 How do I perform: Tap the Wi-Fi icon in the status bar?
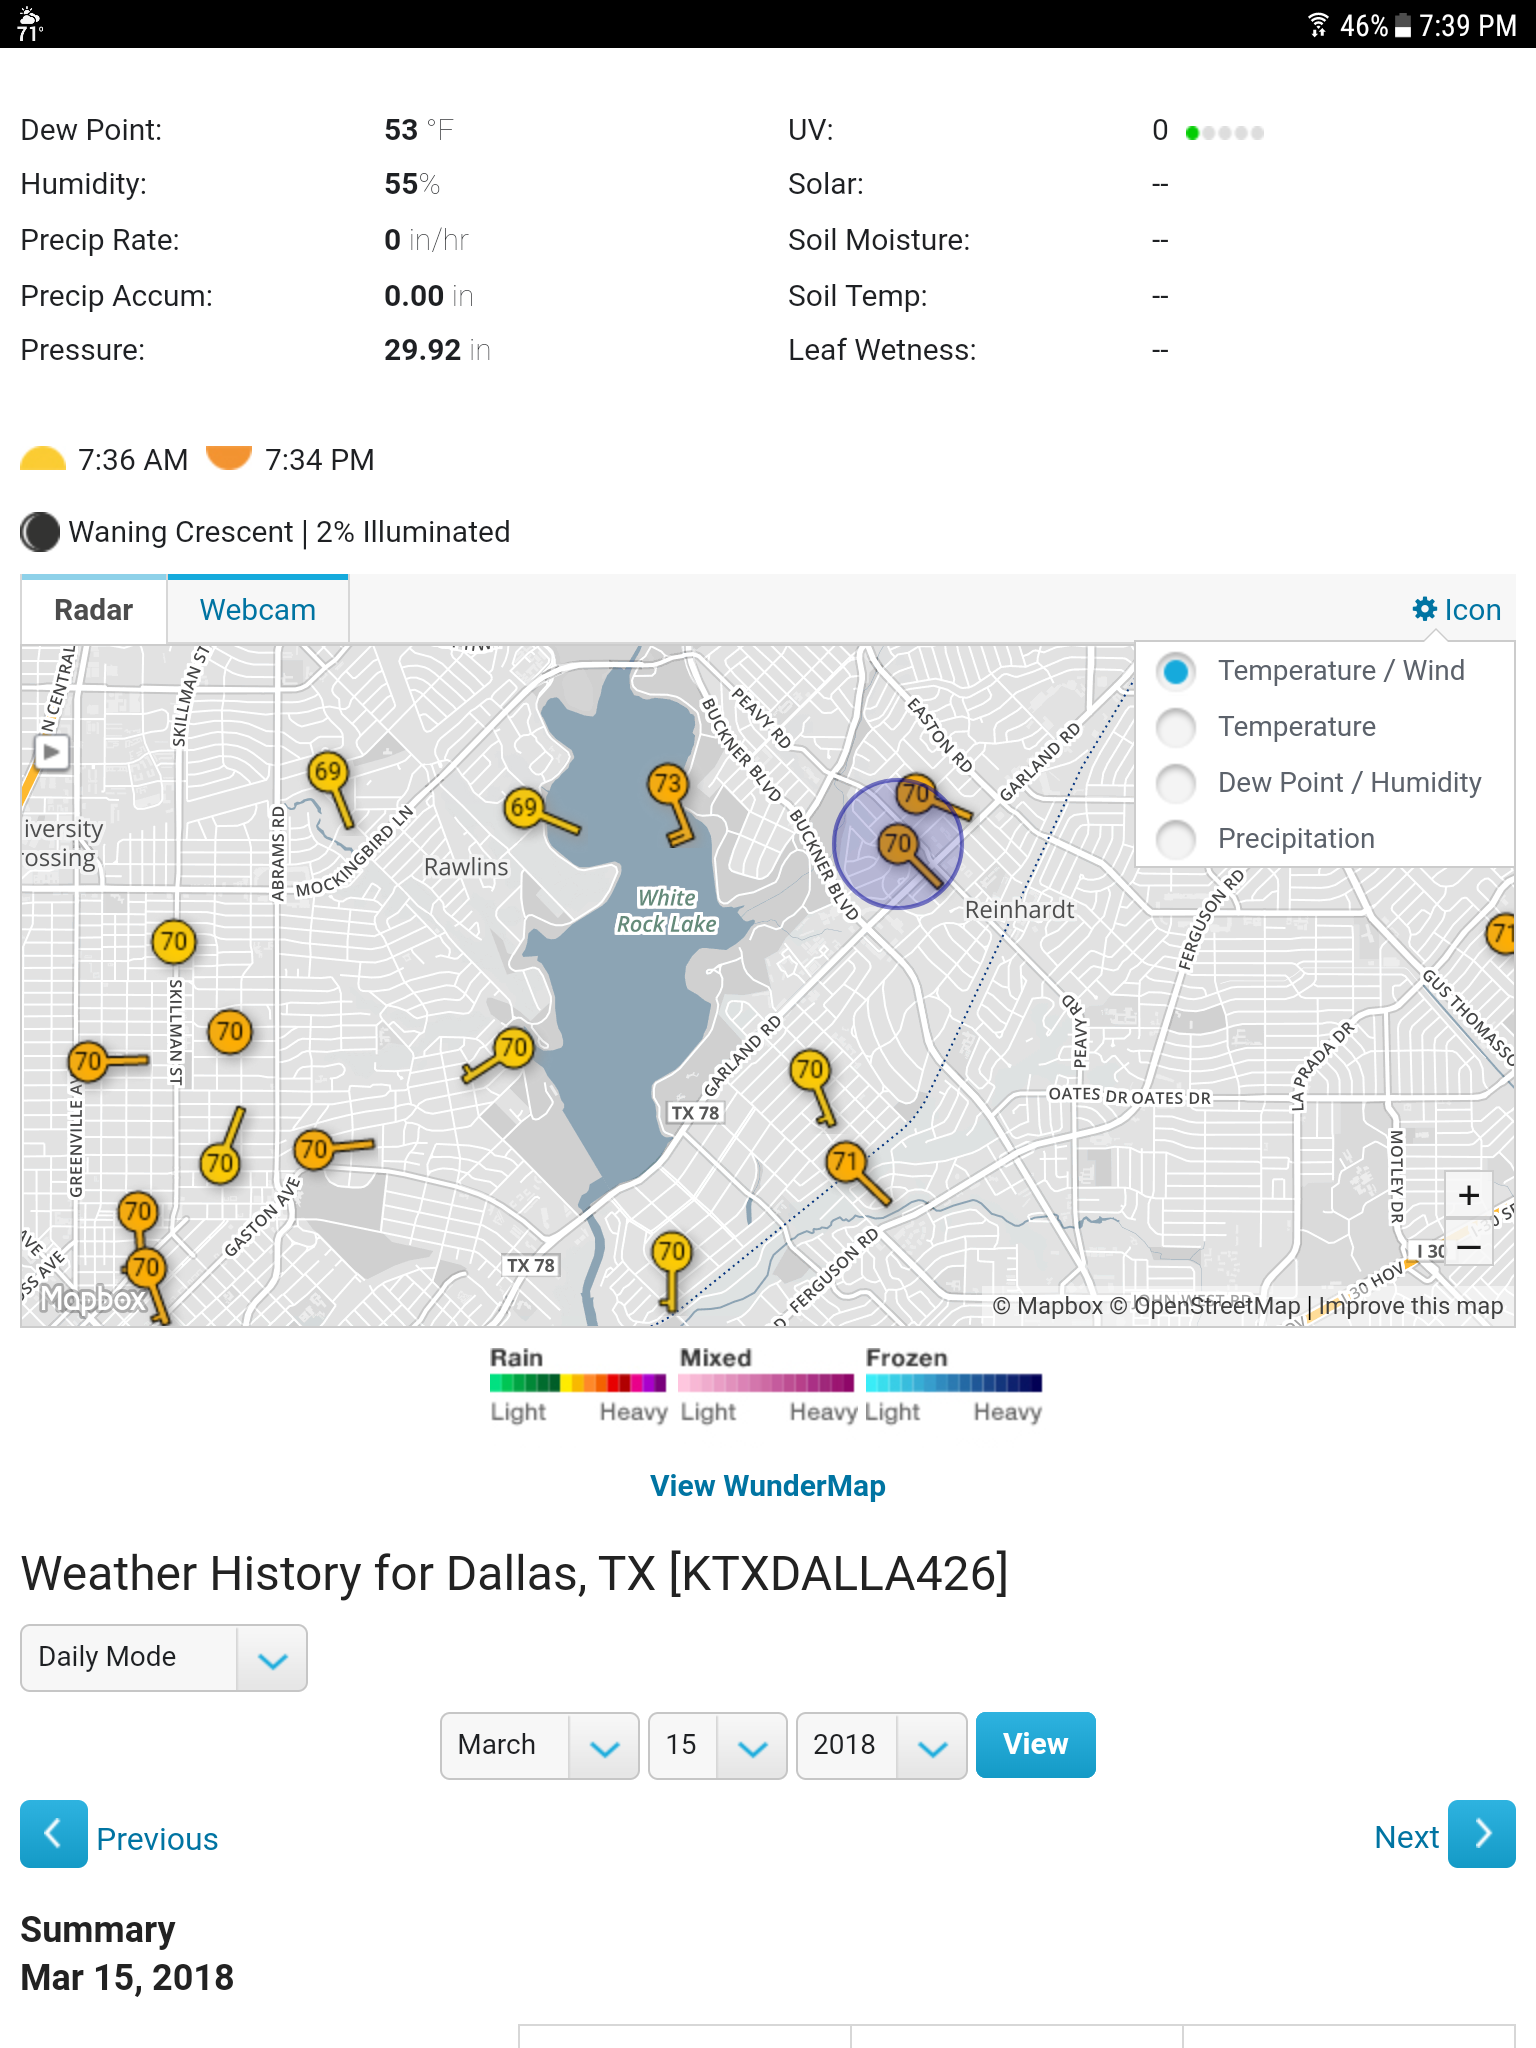[x=1318, y=25]
